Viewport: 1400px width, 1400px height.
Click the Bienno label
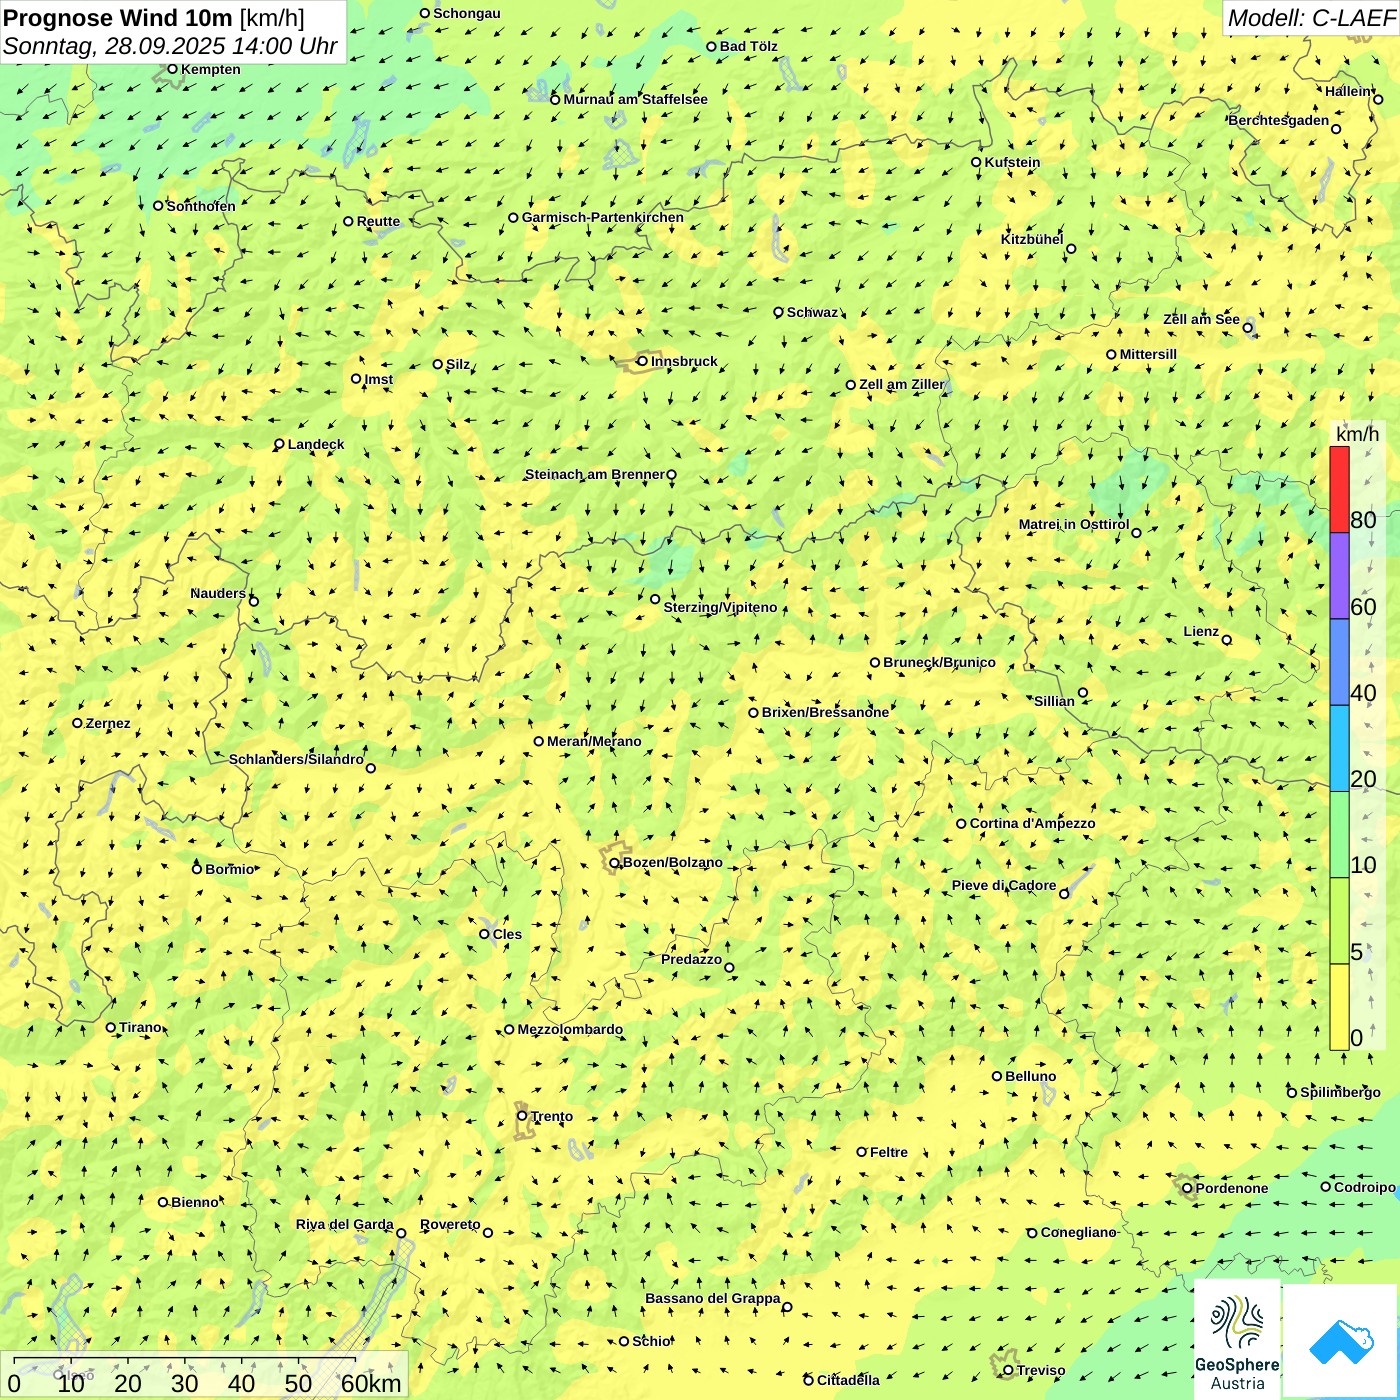(194, 1202)
